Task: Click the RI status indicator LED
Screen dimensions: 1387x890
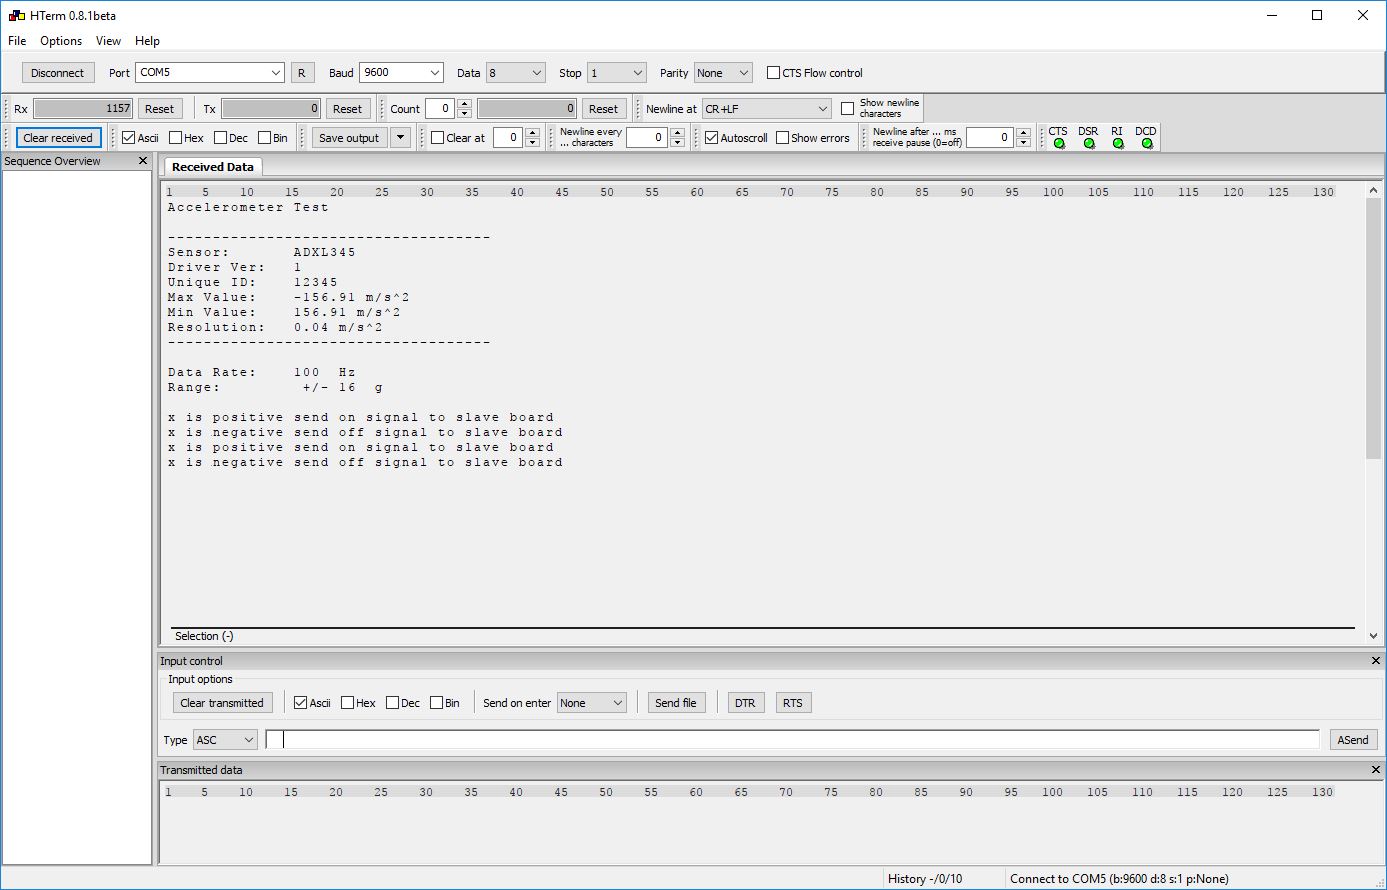Action: click(x=1118, y=144)
